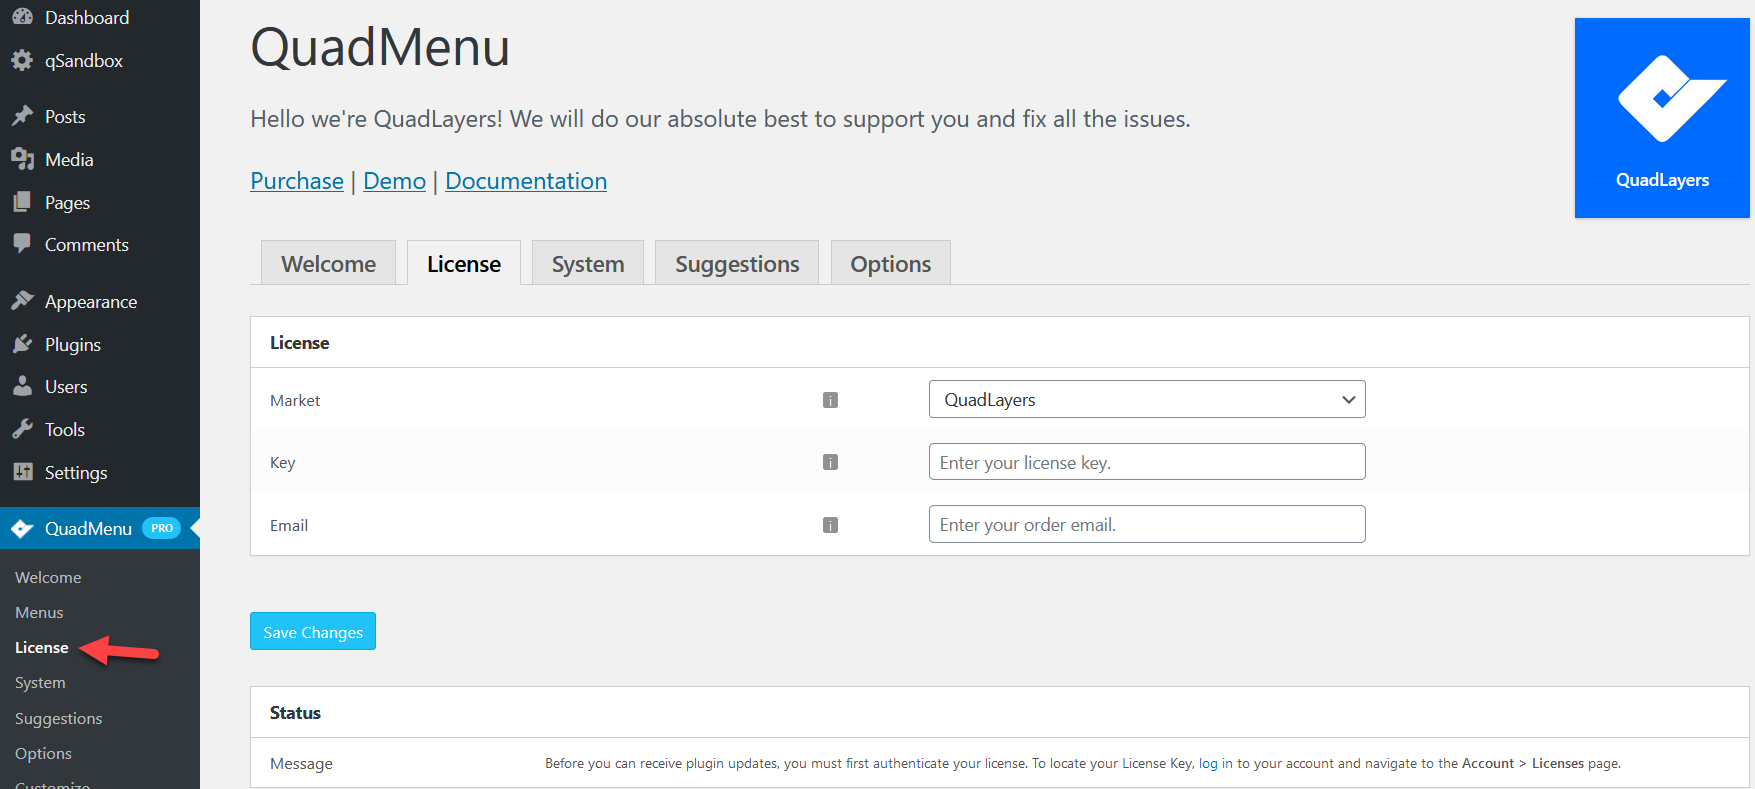
Task: Click info icon beside Key field
Action: (830, 462)
